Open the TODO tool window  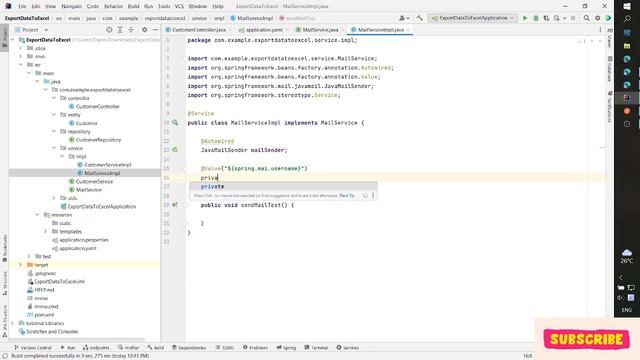pyautogui.click(x=225, y=347)
